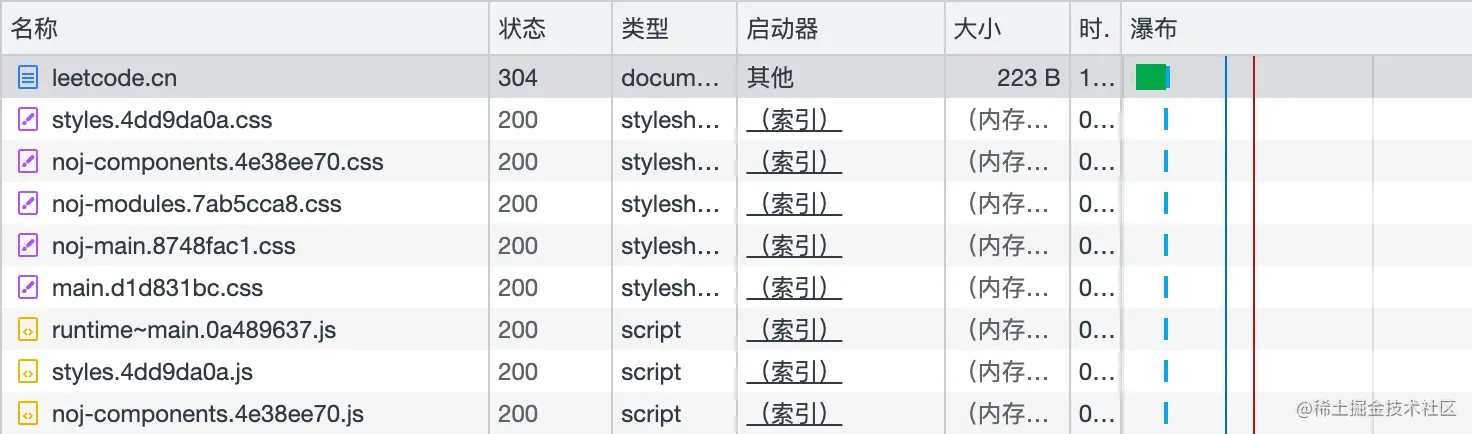The height and width of the screenshot is (434, 1472).
Task: Sort by the 启动器 column header
Action: coord(841,28)
